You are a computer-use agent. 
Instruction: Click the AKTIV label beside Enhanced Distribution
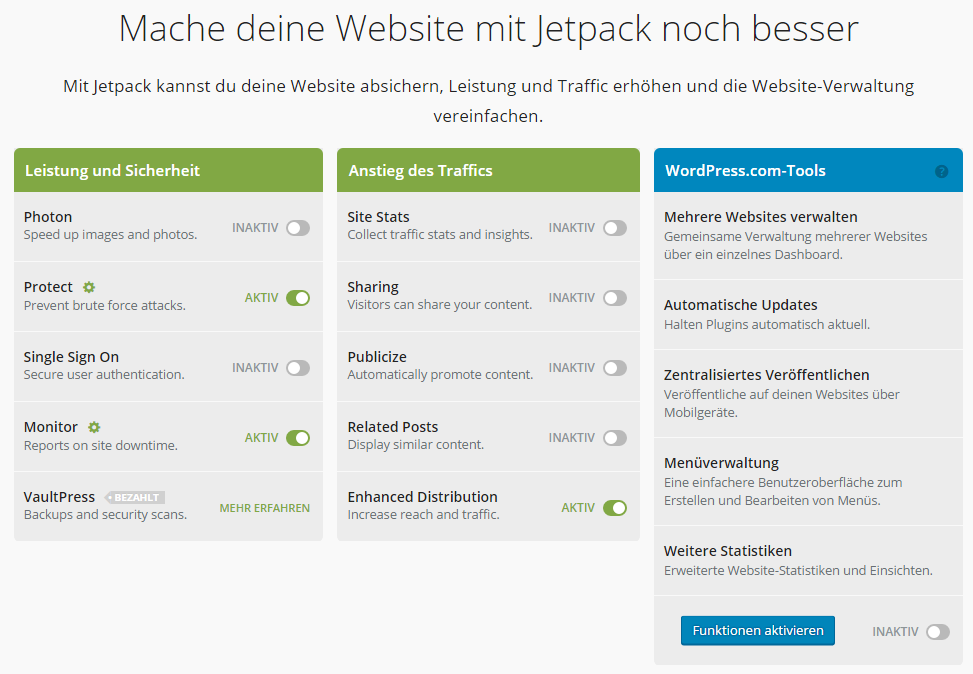pyautogui.click(x=578, y=508)
